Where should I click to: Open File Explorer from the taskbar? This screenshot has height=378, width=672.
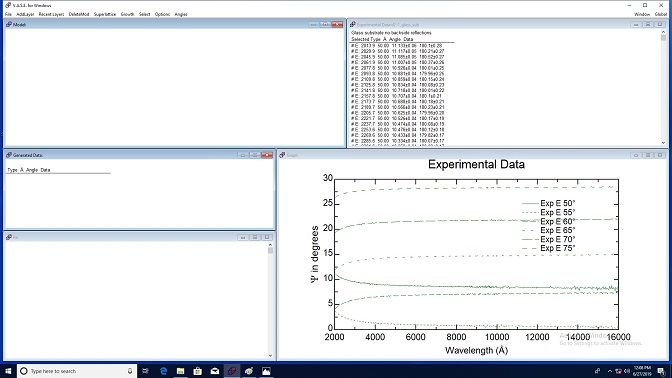180,371
